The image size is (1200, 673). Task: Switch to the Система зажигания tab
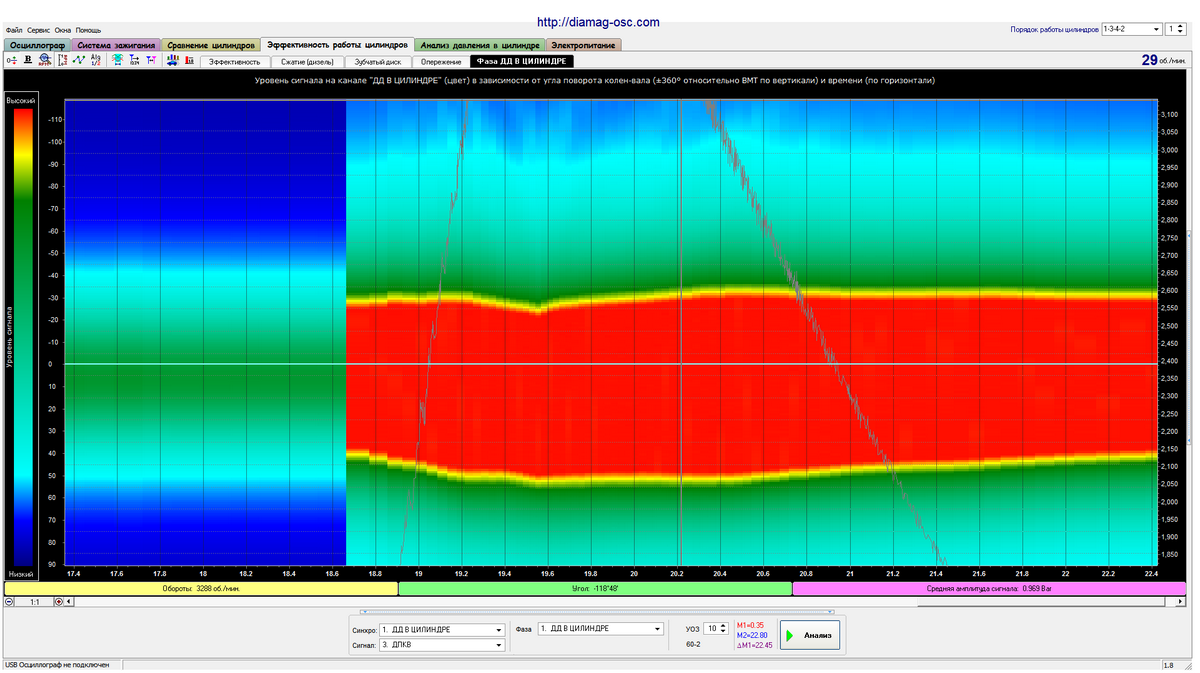click(x=116, y=45)
